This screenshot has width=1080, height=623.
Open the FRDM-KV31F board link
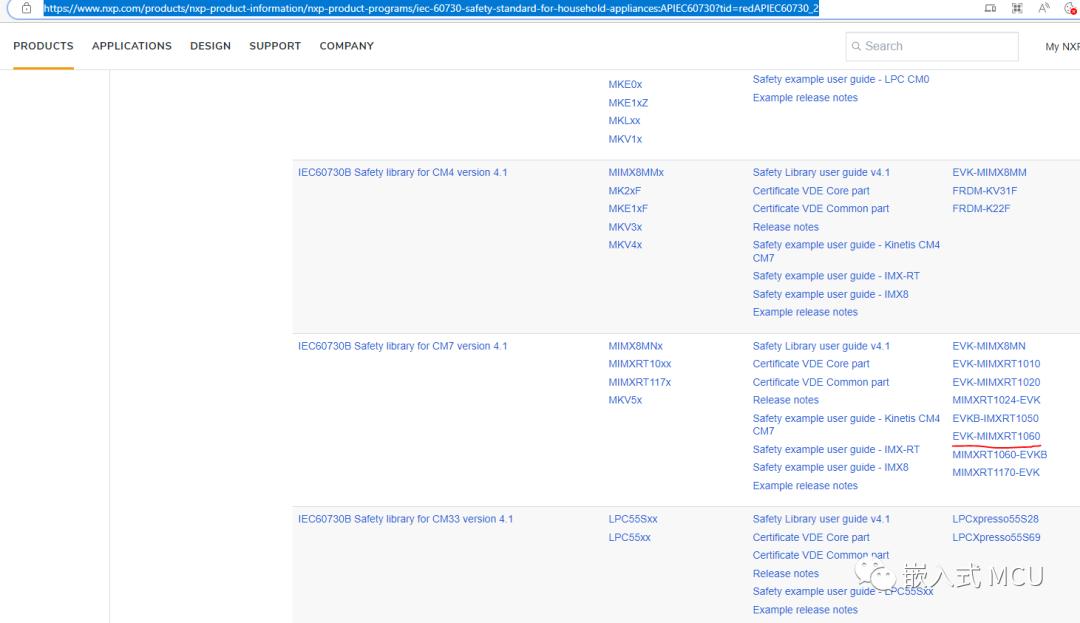(x=984, y=191)
